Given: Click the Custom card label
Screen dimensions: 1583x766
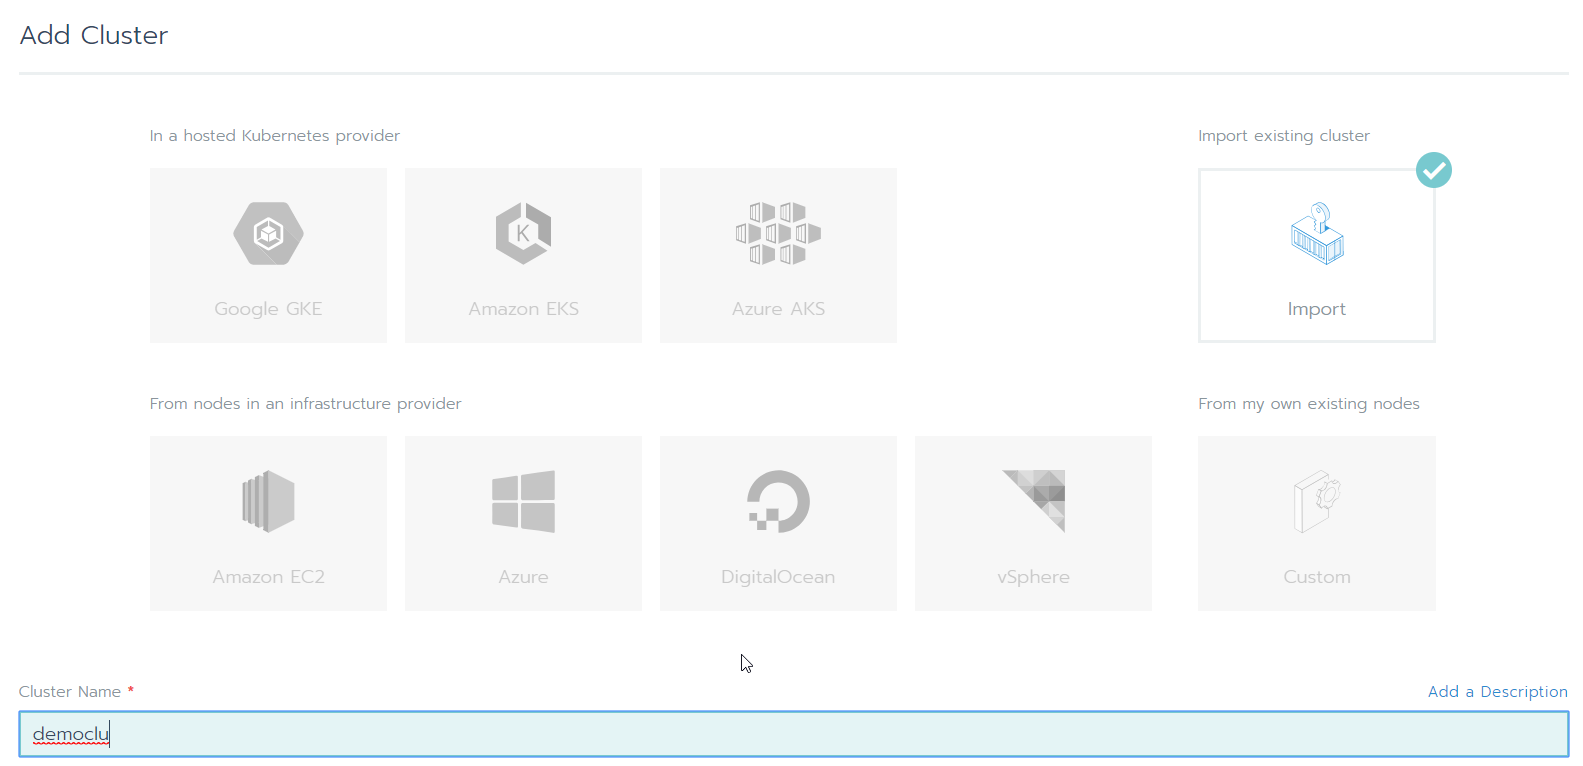Looking at the screenshot, I should [1317, 577].
